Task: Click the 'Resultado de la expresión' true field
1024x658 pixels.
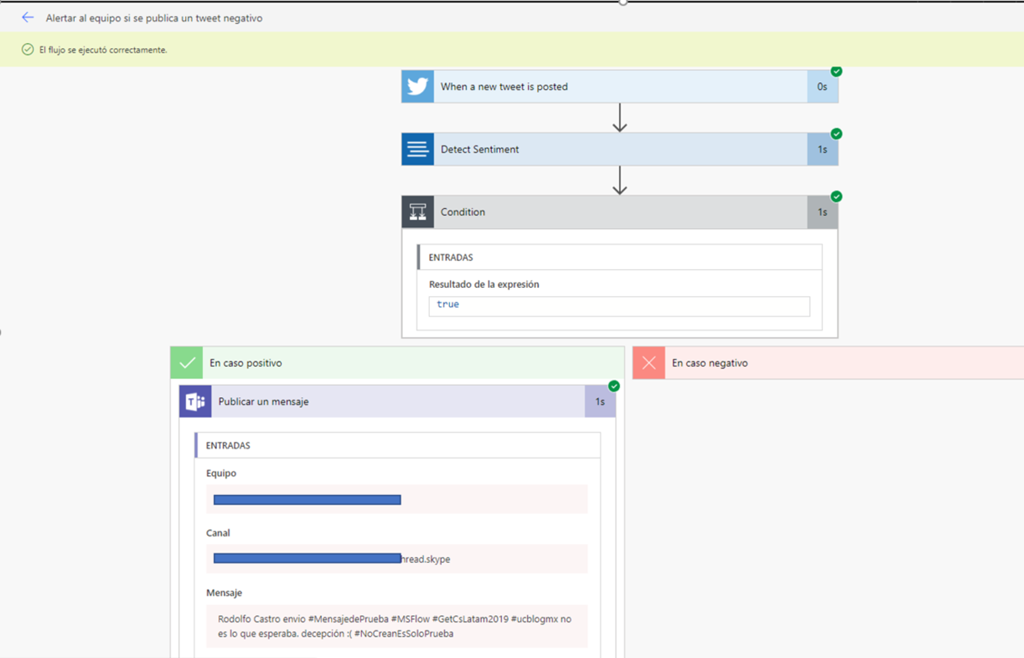Action: click(619, 305)
